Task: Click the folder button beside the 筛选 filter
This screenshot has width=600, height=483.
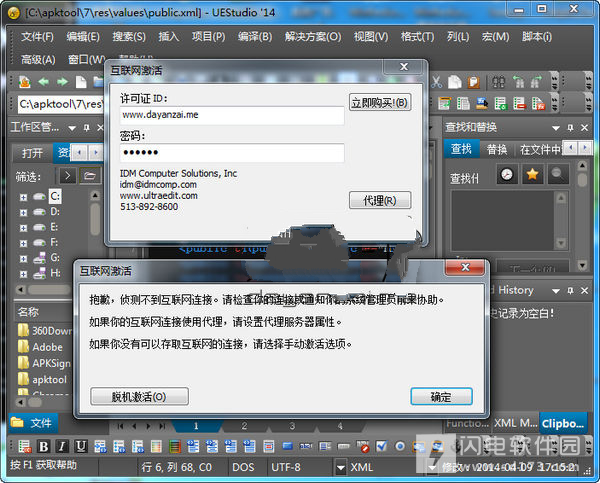Action: tap(90, 176)
